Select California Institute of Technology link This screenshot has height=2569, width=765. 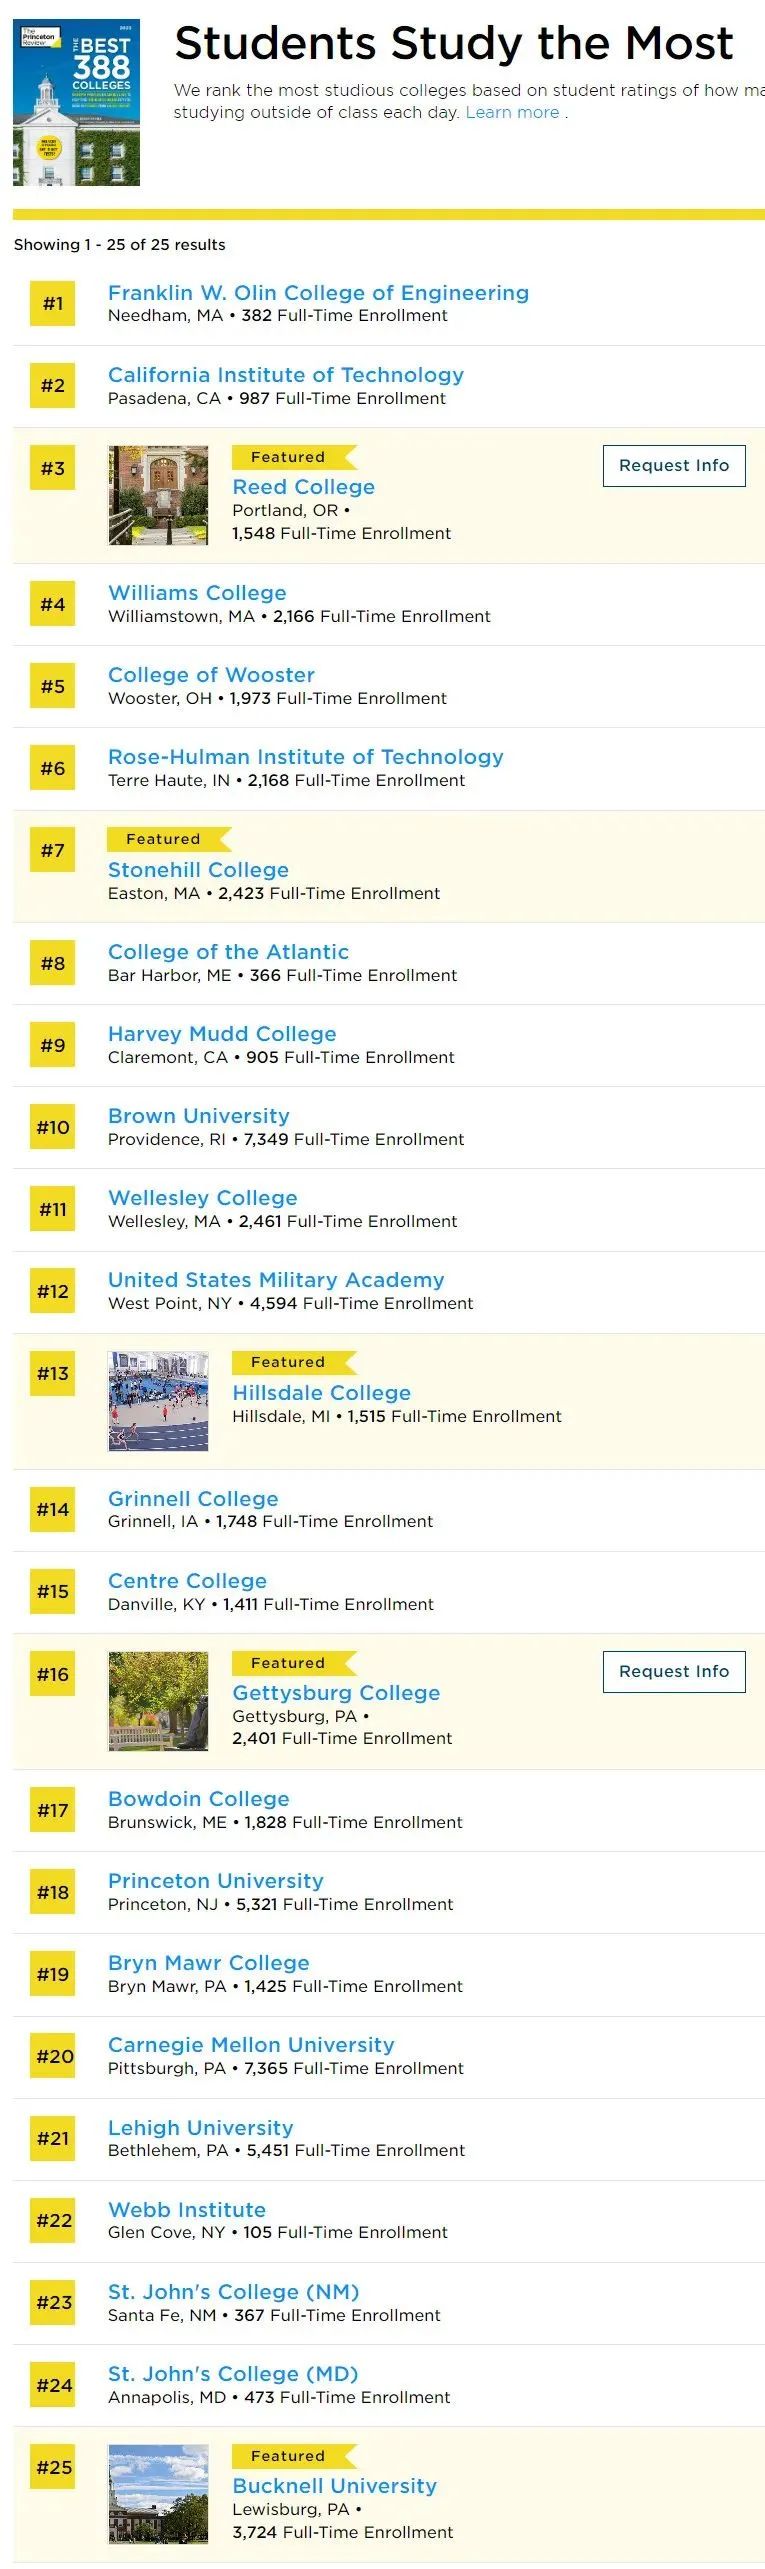(x=286, y=375)
